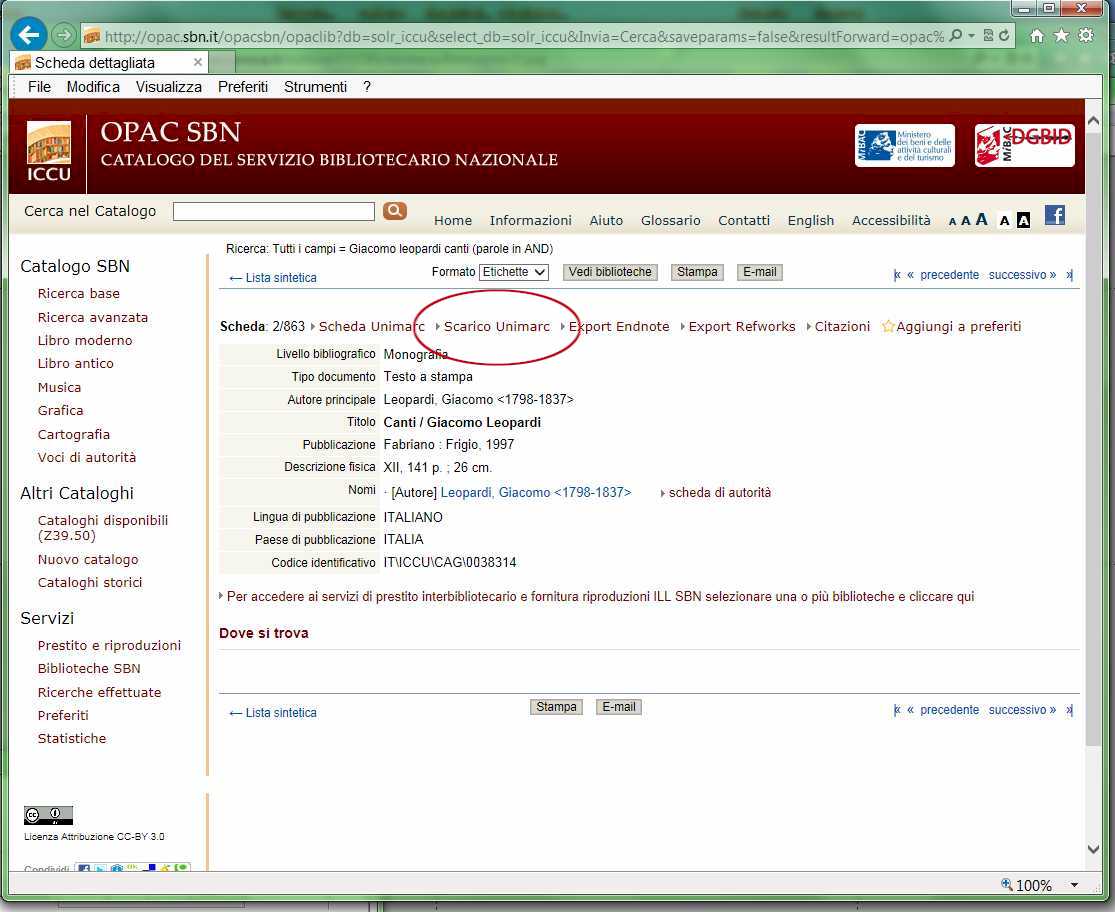Open browser tools gear icon

click(1086, 35)
